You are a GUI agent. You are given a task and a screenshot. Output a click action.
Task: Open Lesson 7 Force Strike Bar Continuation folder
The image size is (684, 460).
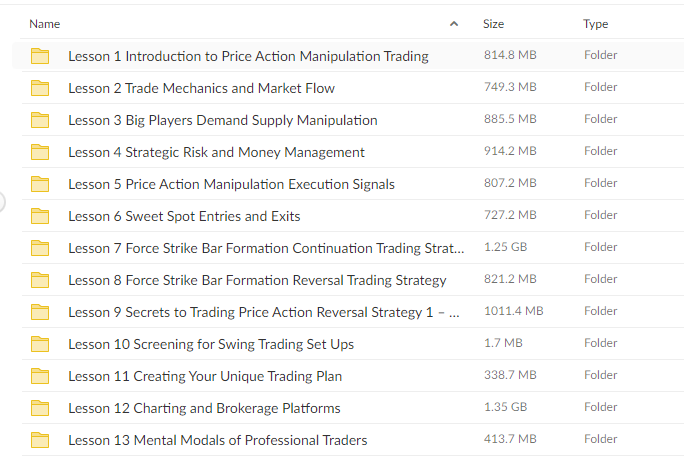266,248
